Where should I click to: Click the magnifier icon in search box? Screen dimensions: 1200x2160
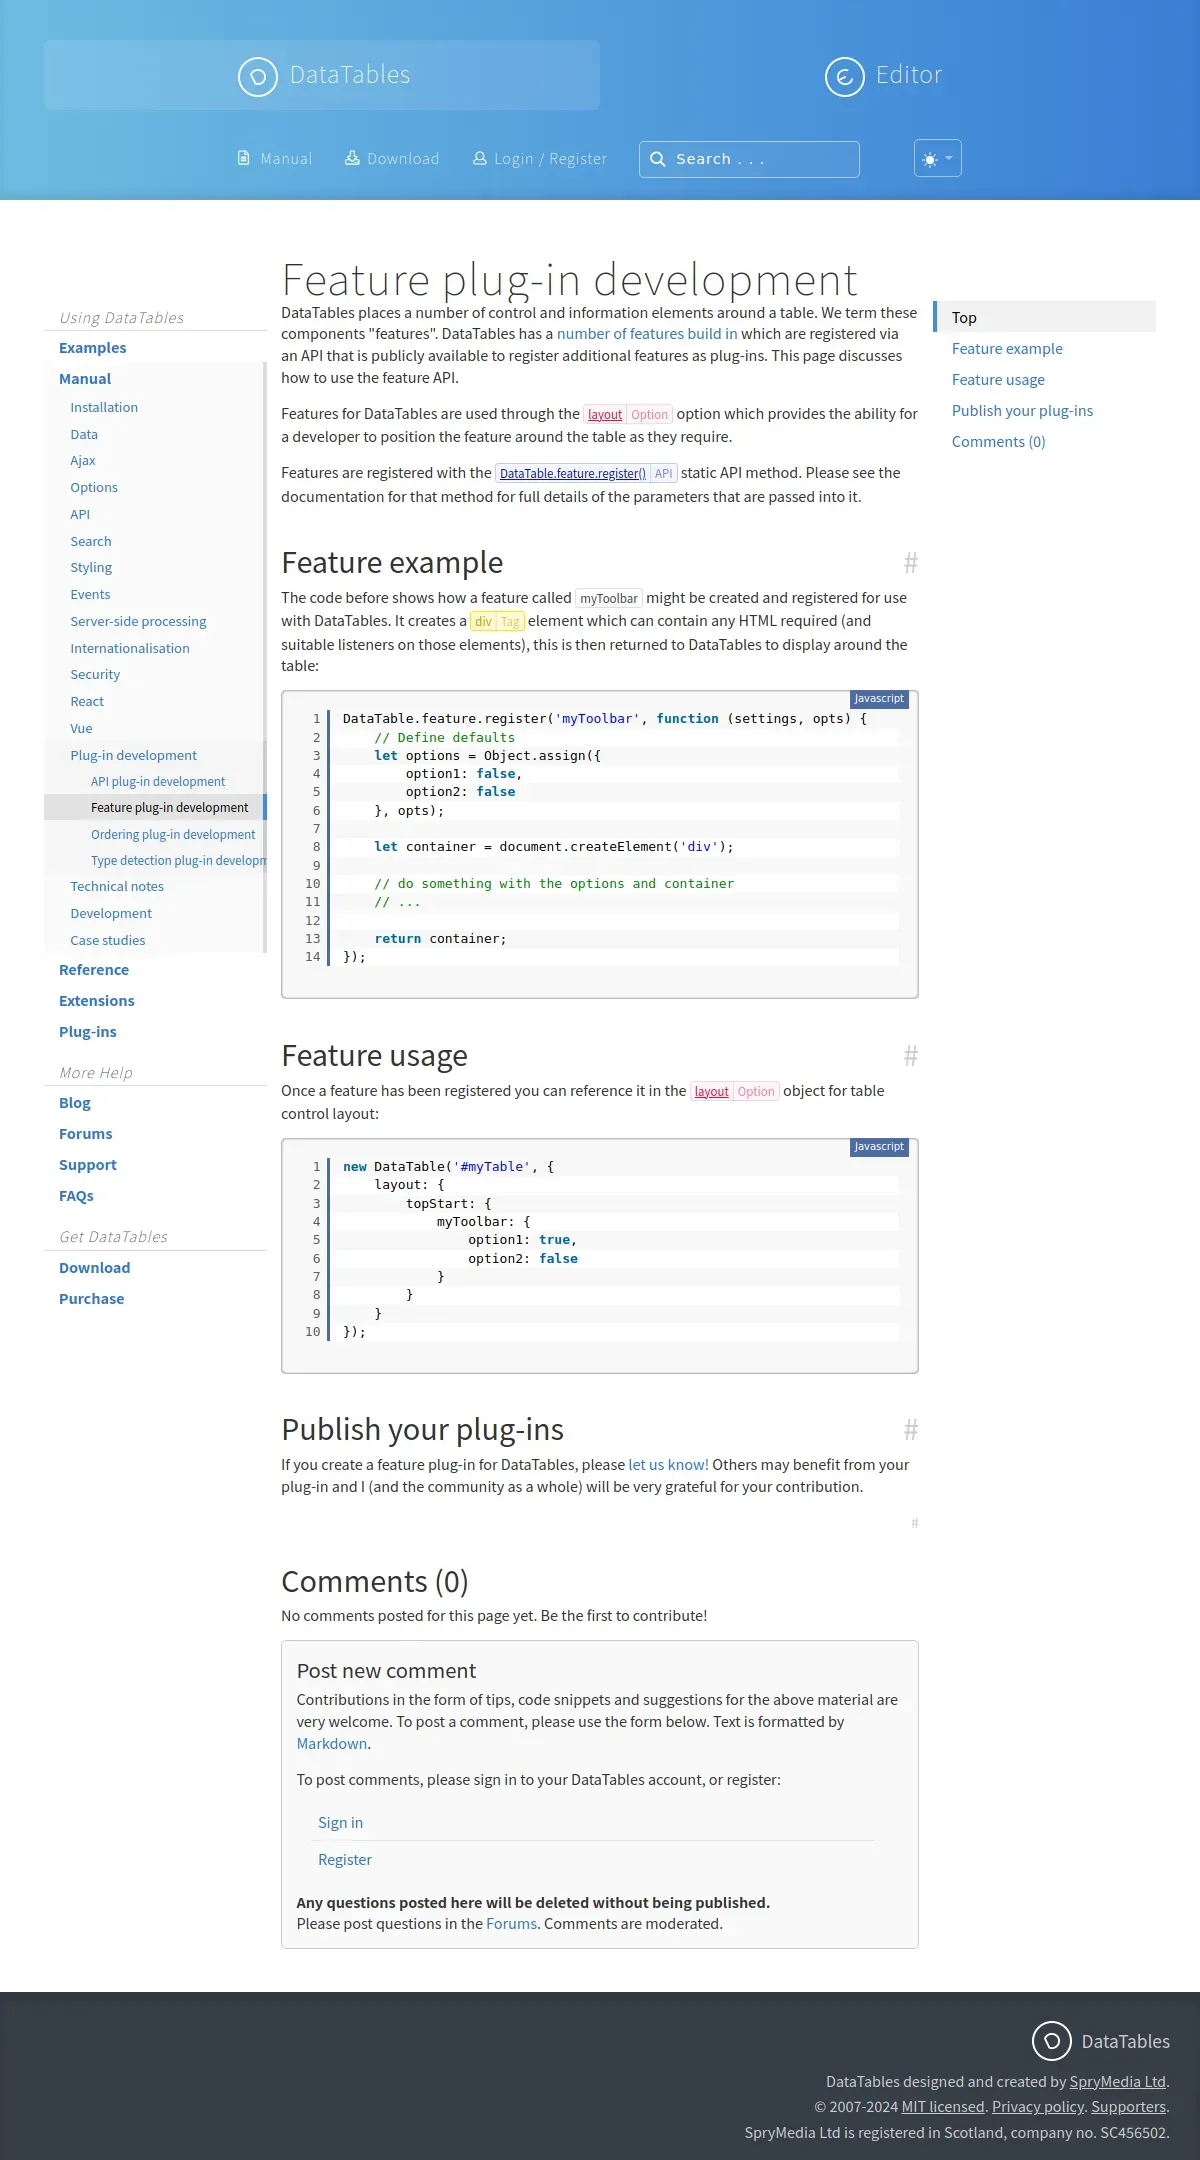(658, 159)
